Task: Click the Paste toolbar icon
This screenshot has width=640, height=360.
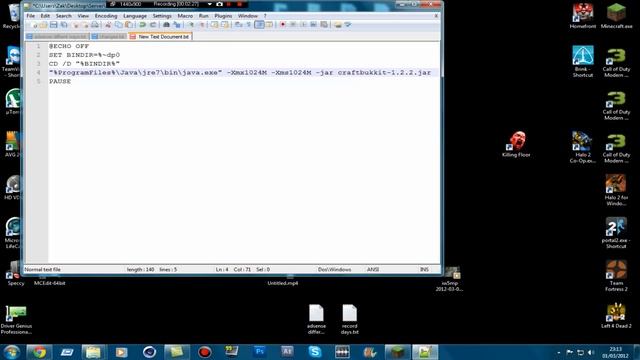Action: 129,25
